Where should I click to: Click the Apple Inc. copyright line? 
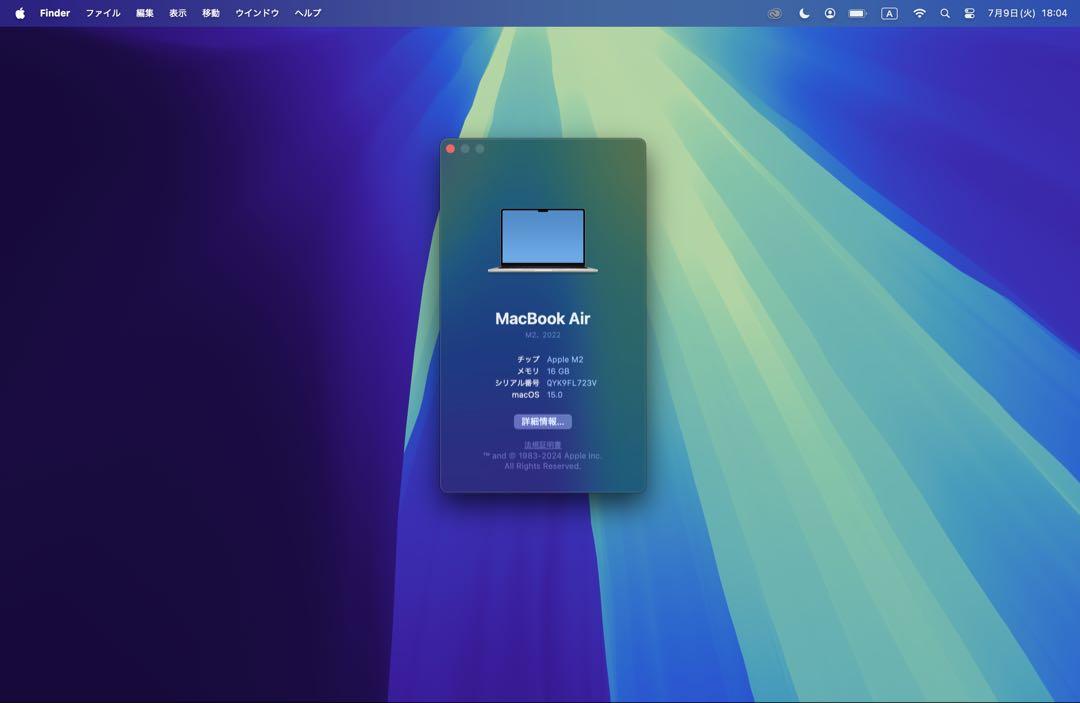click(543, 456)
